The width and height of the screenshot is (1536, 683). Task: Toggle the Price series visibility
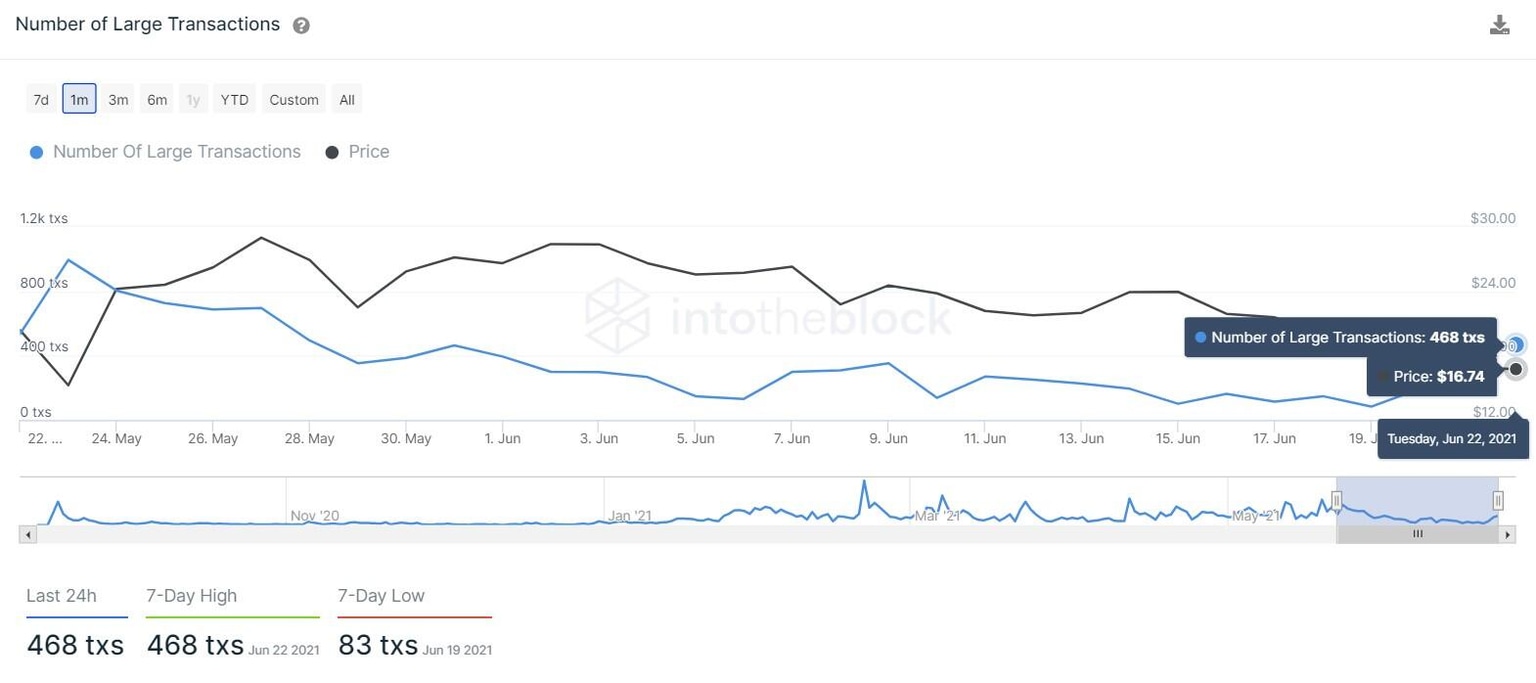[357, 151]
